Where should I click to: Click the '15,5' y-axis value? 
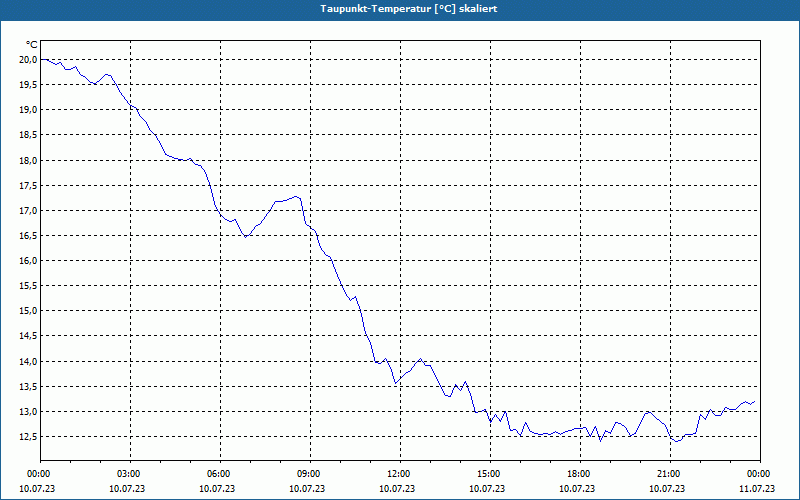point(29,286)
